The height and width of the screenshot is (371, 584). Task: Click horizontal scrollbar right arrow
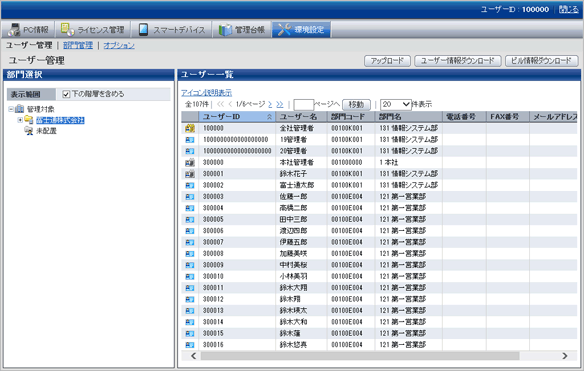coord(565,356)
